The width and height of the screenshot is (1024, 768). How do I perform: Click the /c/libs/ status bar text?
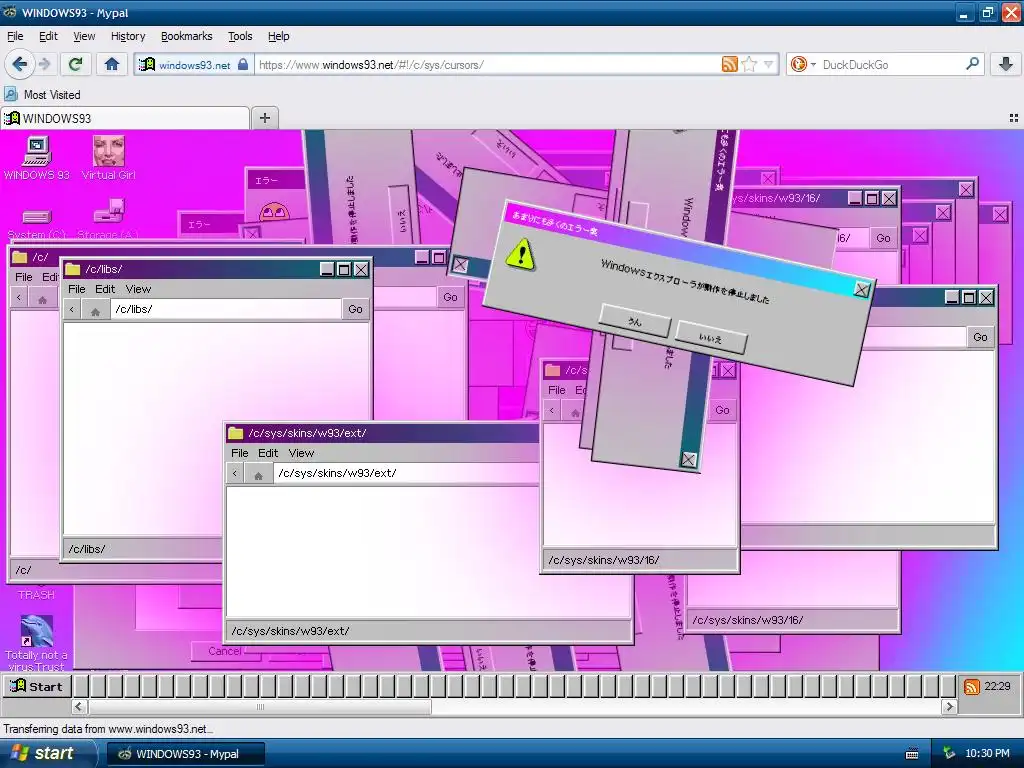click(87, 549)
